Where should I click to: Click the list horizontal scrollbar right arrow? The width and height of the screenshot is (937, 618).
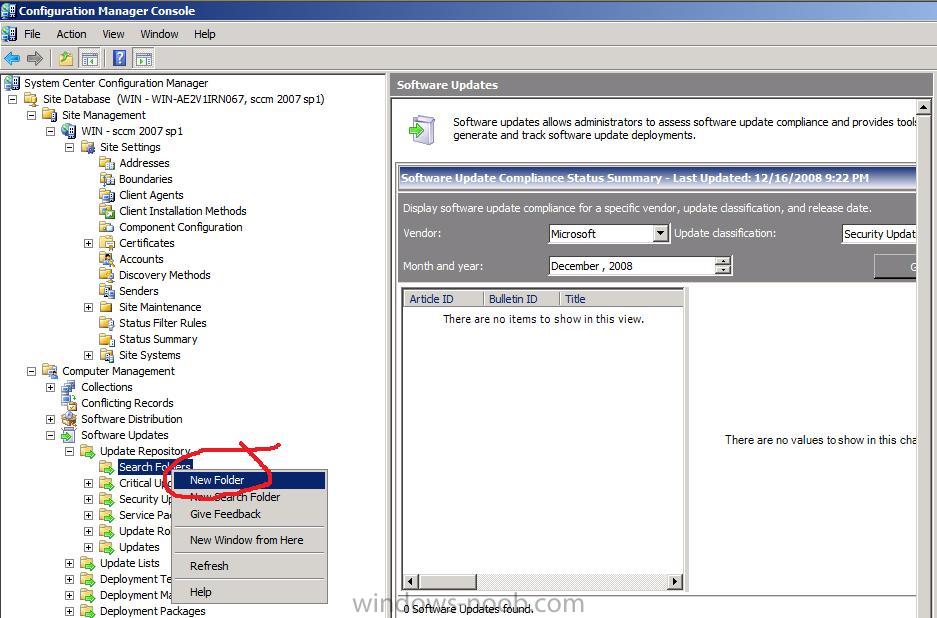[x=675, y=581]
